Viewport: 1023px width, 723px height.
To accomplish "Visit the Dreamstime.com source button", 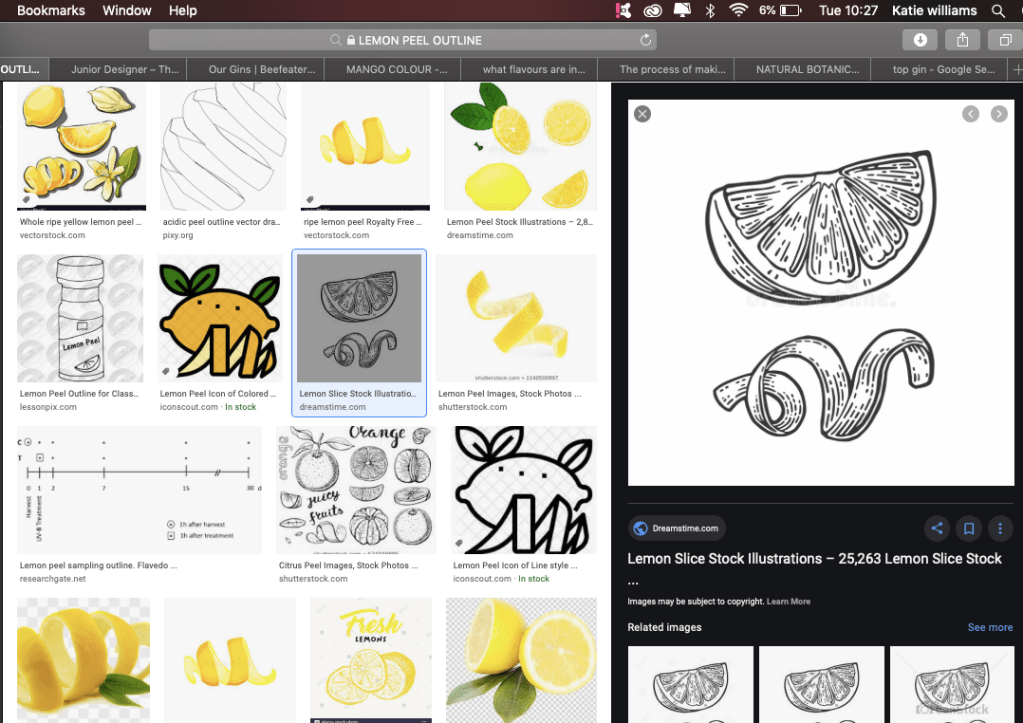I will (677, 528).
